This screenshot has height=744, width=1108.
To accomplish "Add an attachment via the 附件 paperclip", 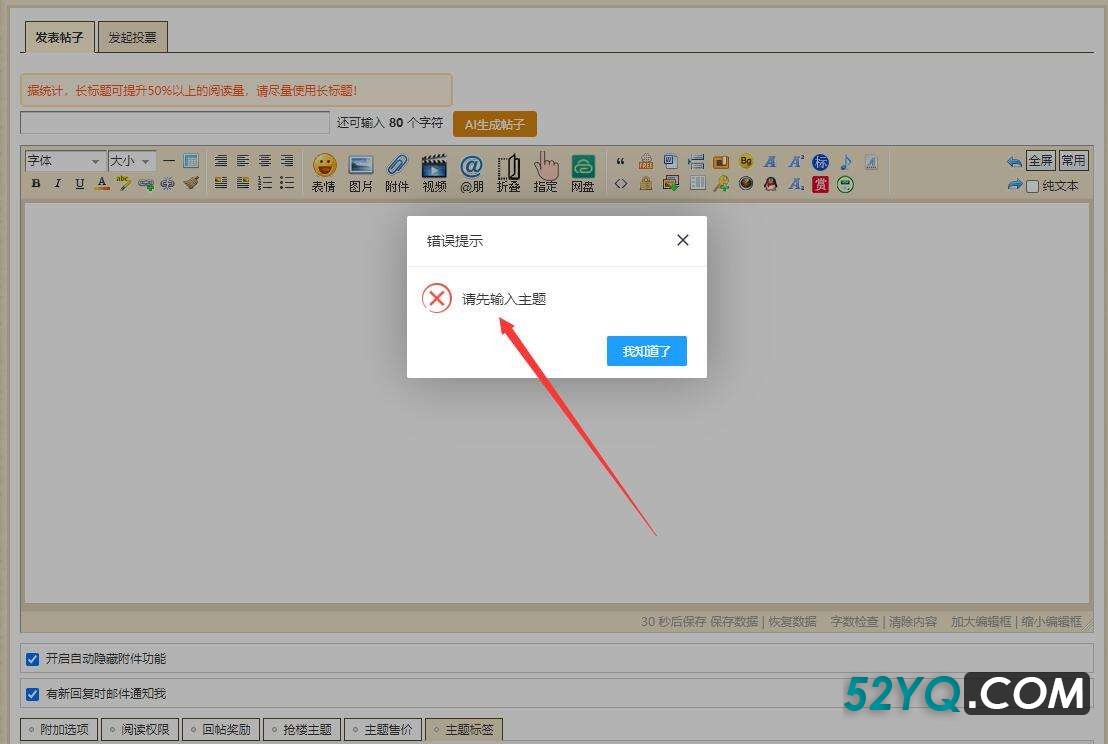I will [x=397, y=171].
